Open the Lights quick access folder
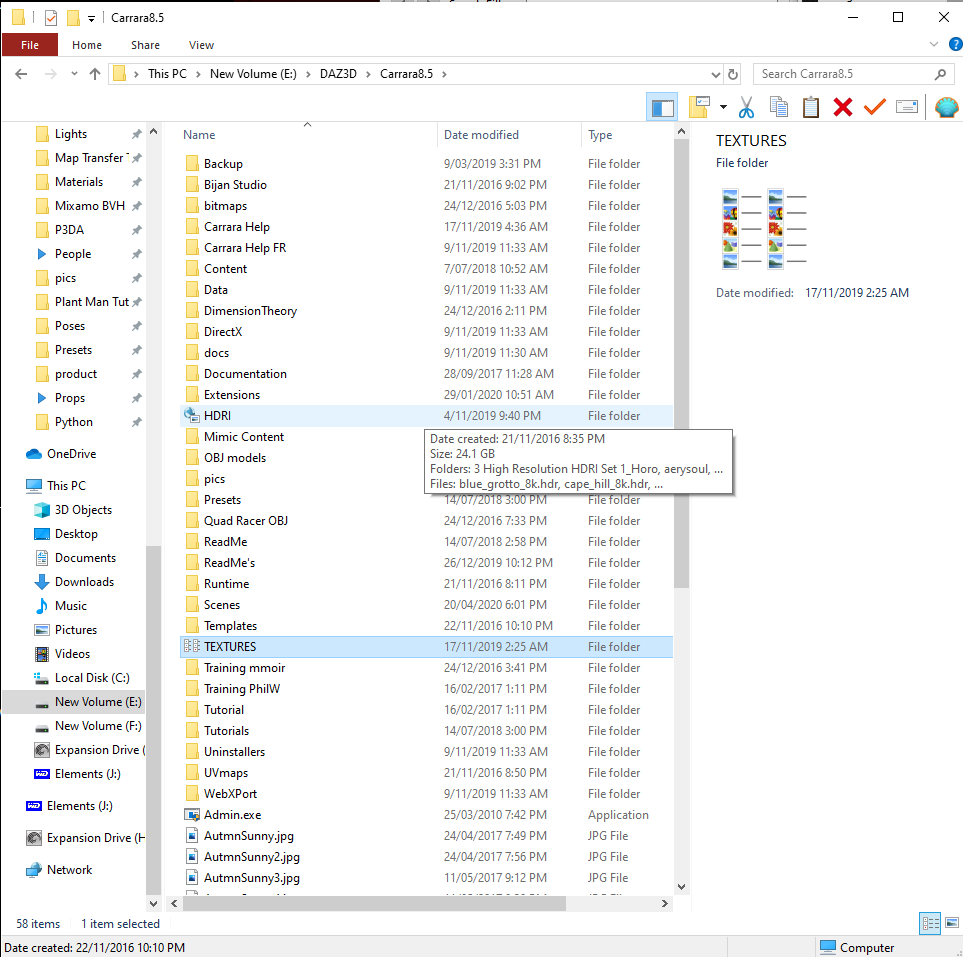 (71, 134)
